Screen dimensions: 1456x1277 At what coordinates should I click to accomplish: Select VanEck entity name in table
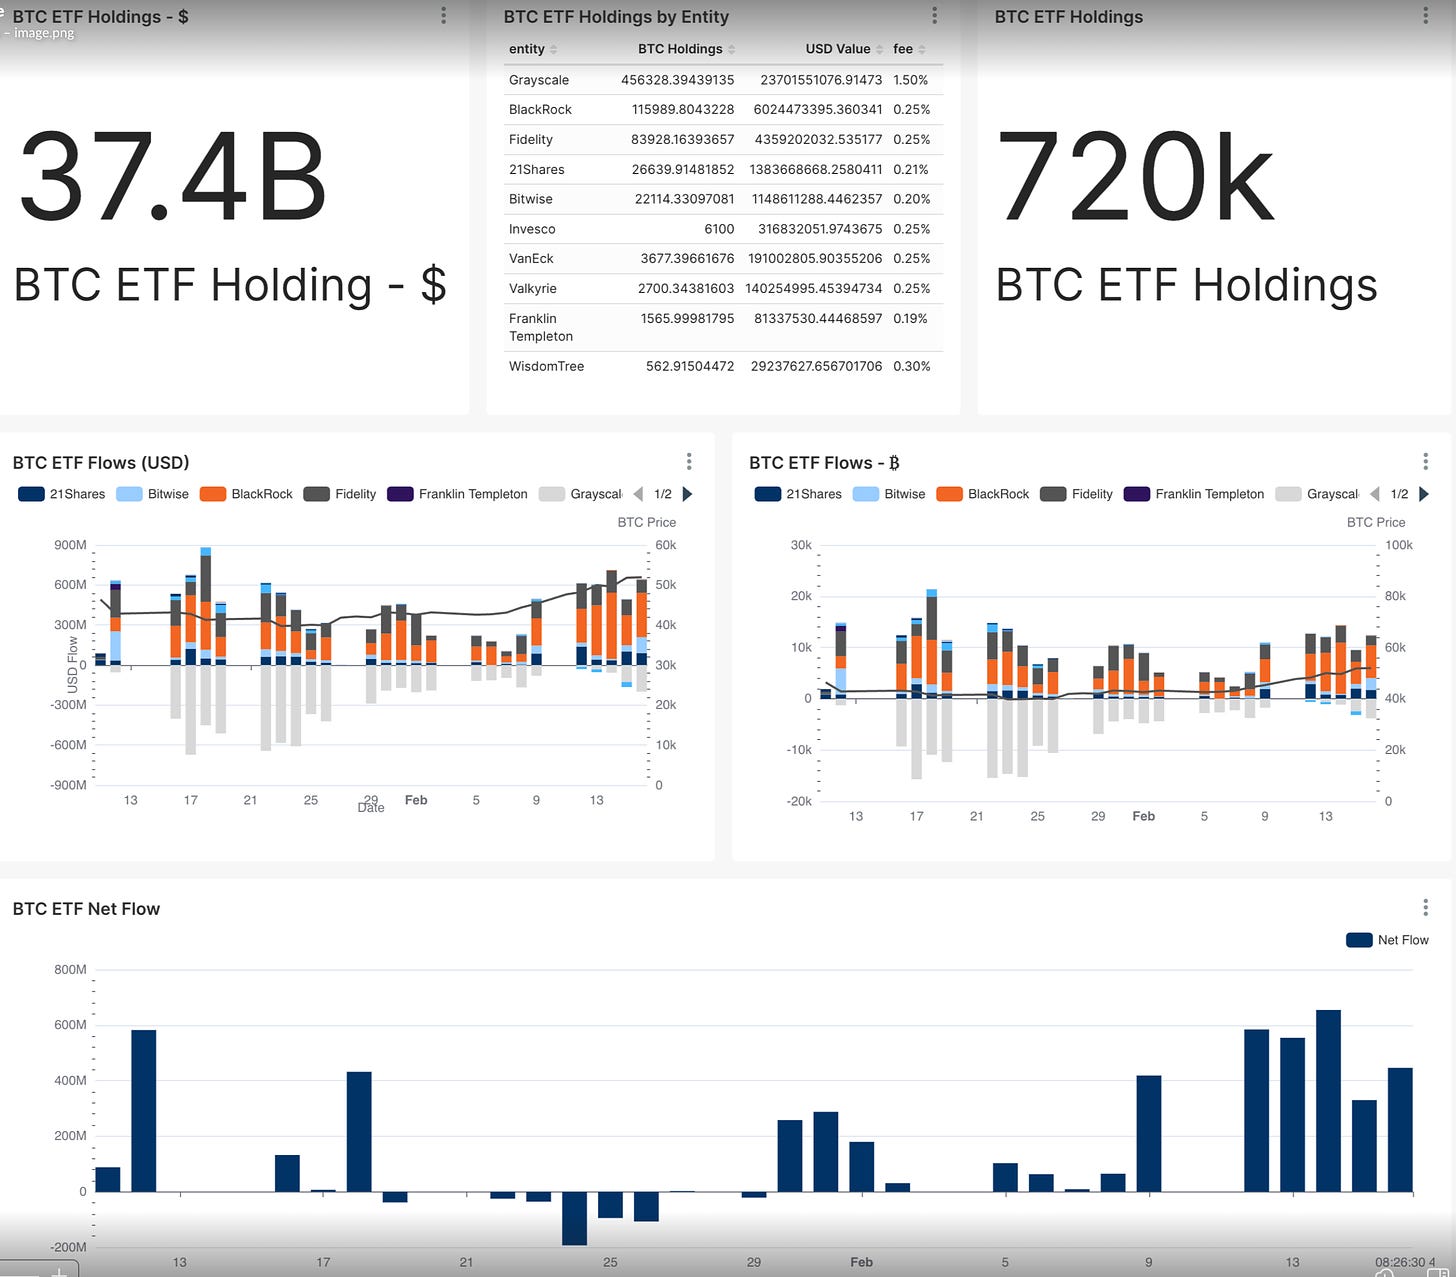(531, 258)
